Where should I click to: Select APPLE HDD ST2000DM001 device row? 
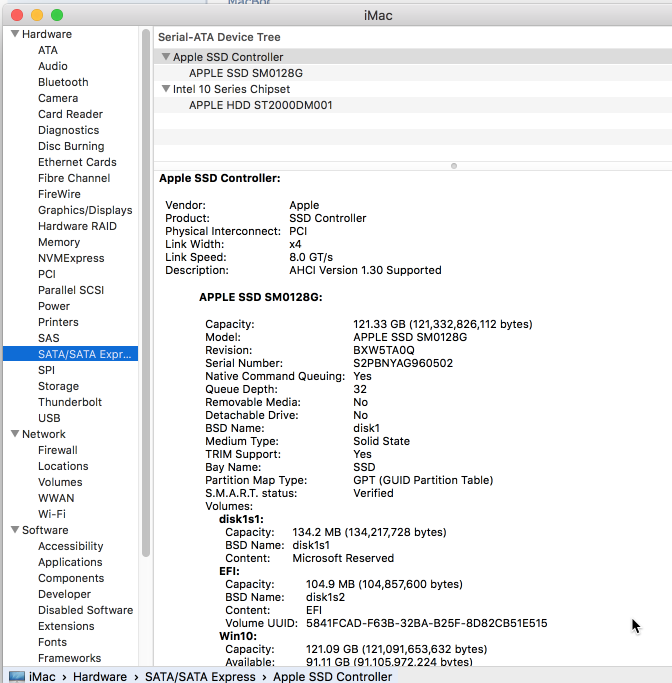(x=413, y=105)
